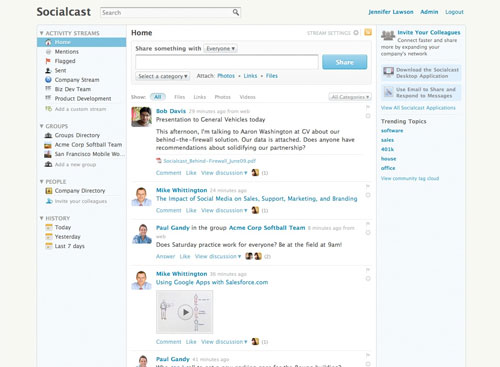This screenshot has width=500, height=367.
Task: Click into the Search field
Action: click(x=166, y=13)
